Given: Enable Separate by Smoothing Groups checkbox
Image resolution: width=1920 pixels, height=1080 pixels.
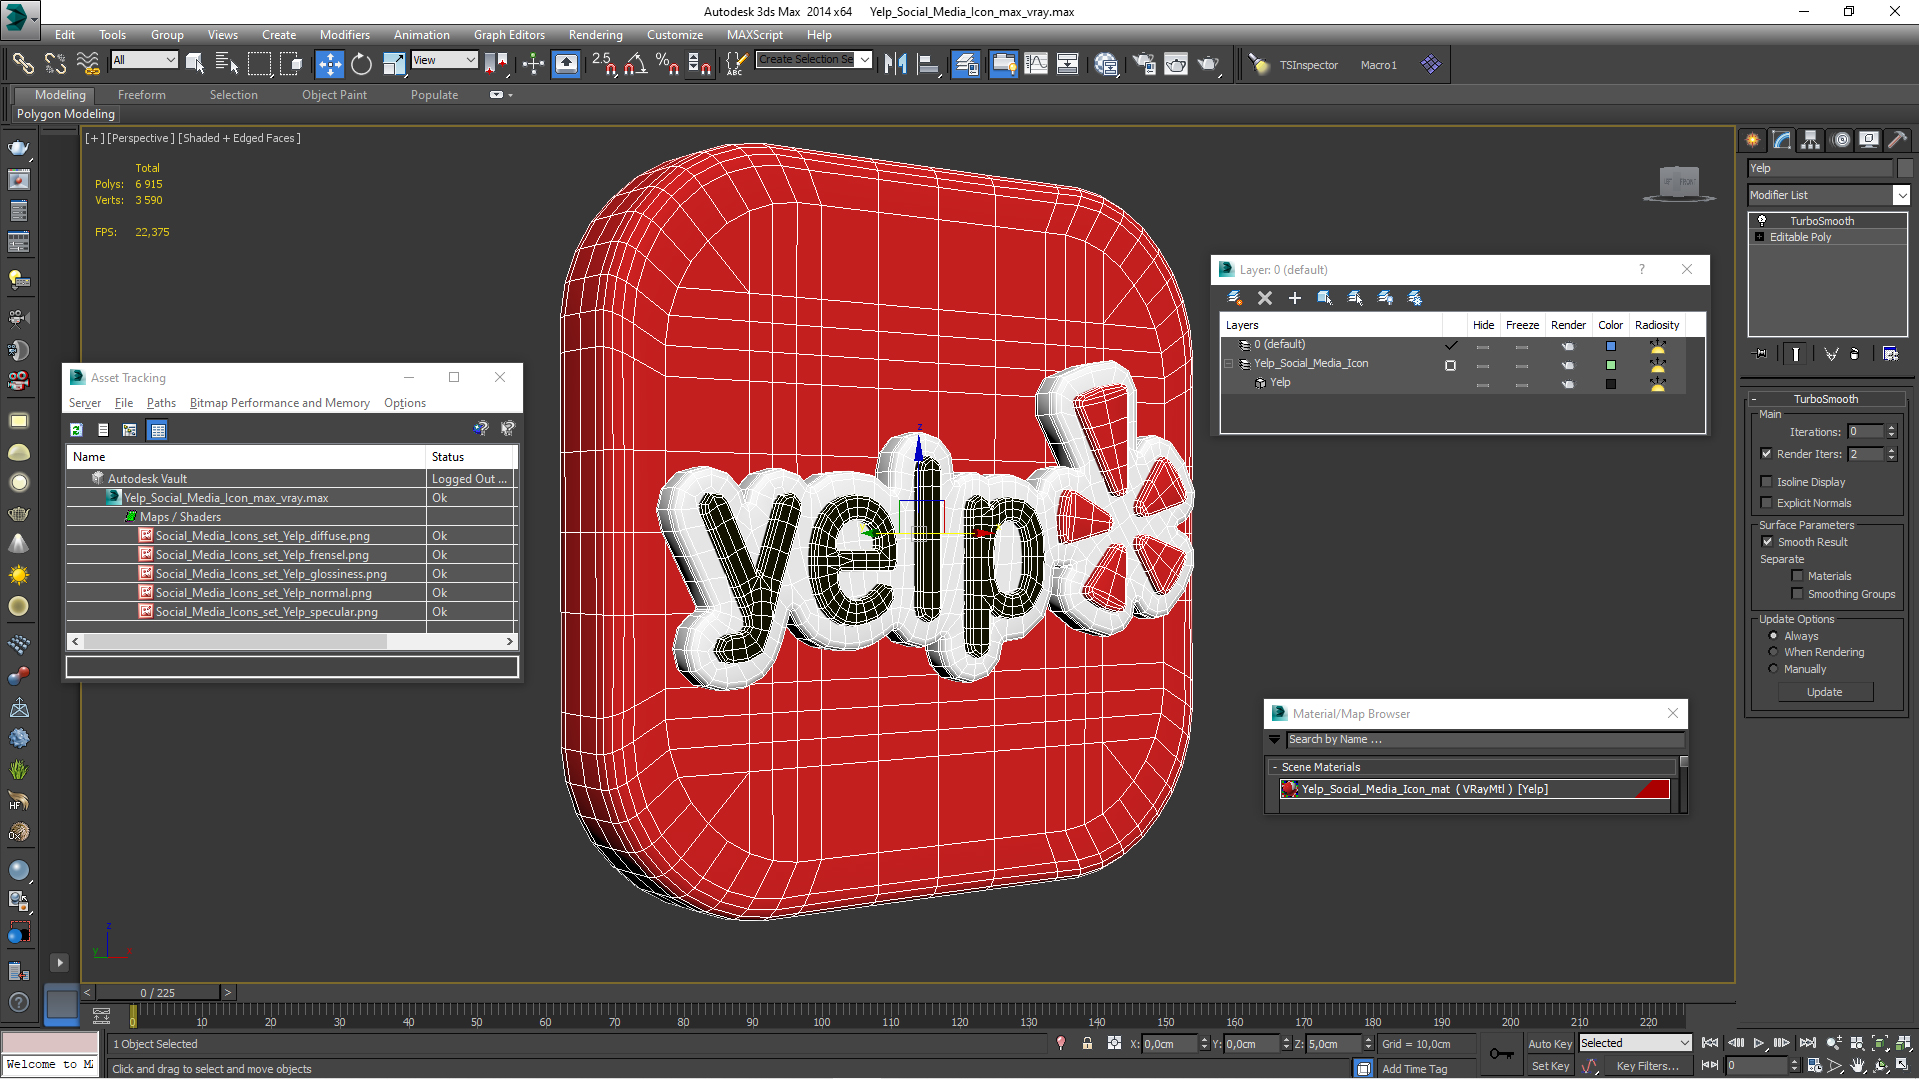Looking at the screenshot, I should 1797,594.
